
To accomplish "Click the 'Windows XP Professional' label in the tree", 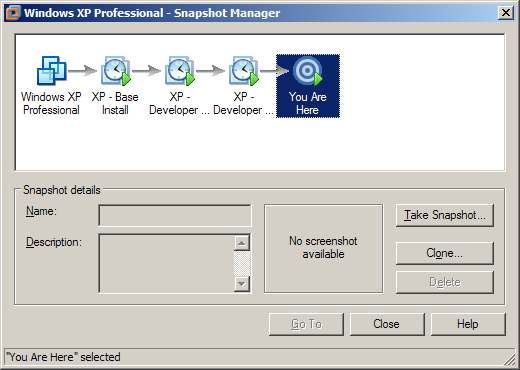I will [51, 103].
